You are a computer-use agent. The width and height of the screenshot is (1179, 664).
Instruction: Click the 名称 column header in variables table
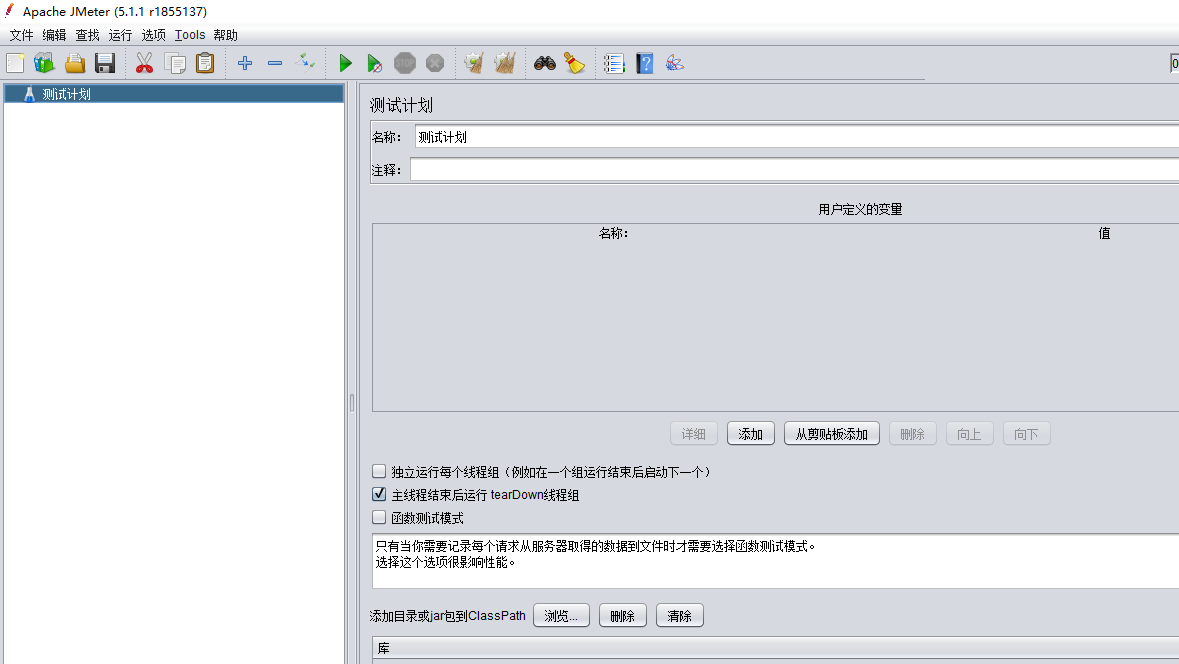[x=613, y=233]
